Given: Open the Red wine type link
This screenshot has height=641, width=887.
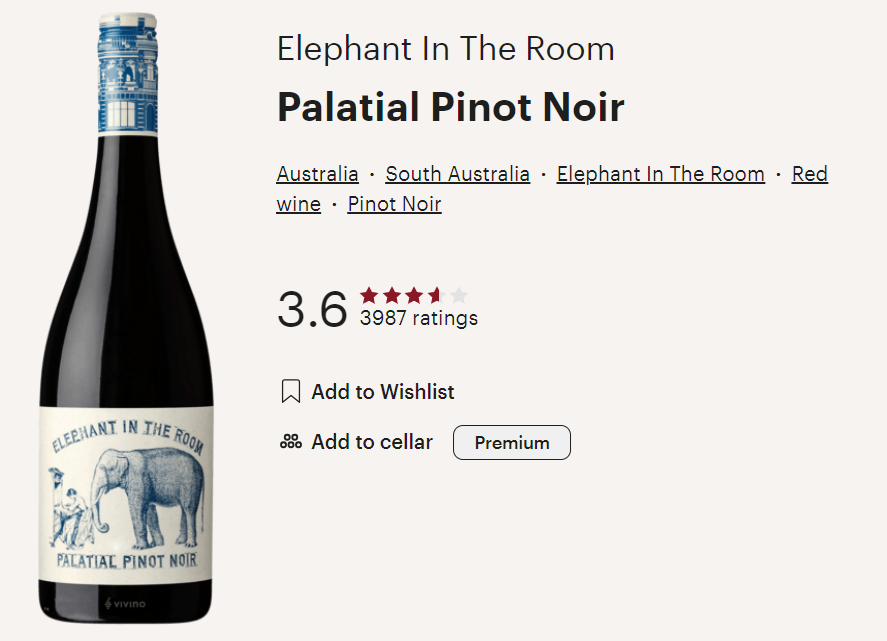Looking at the screenshot, I should 810,174.
